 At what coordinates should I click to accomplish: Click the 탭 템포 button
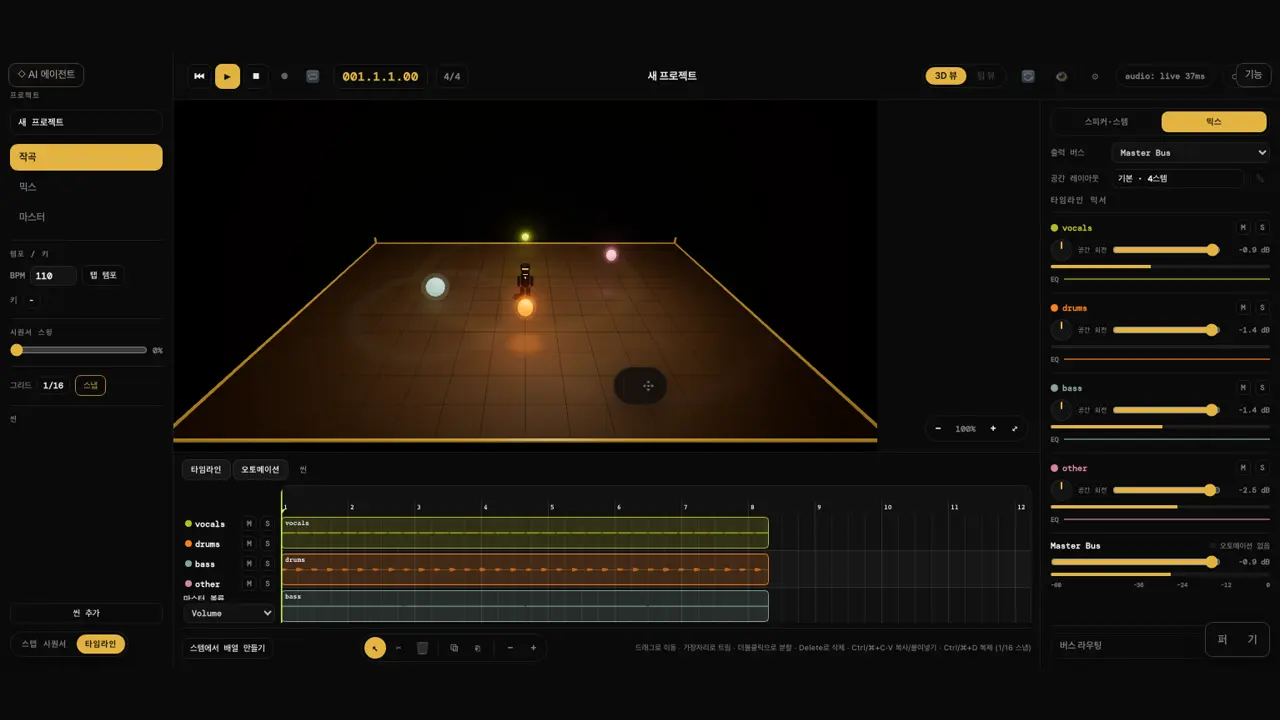click(103, 275)
